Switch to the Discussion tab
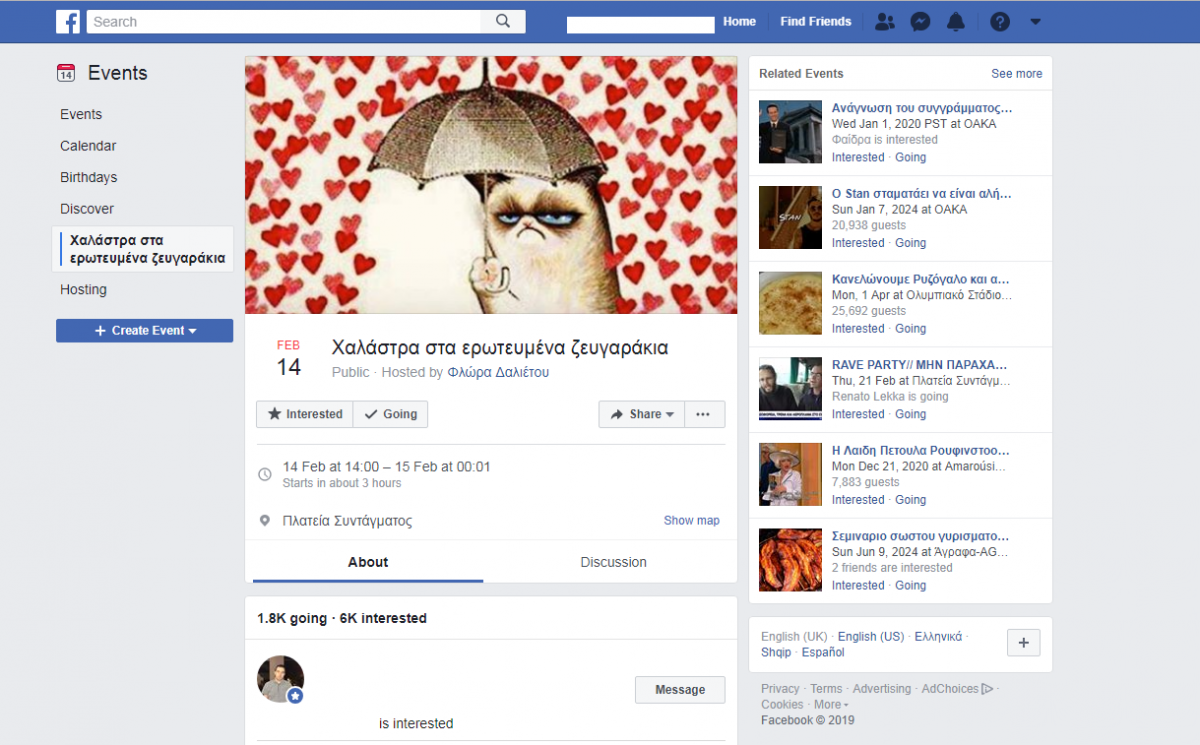Viewport: 1200px width, 745px height. pyautogui.click(x=613, y=562)
